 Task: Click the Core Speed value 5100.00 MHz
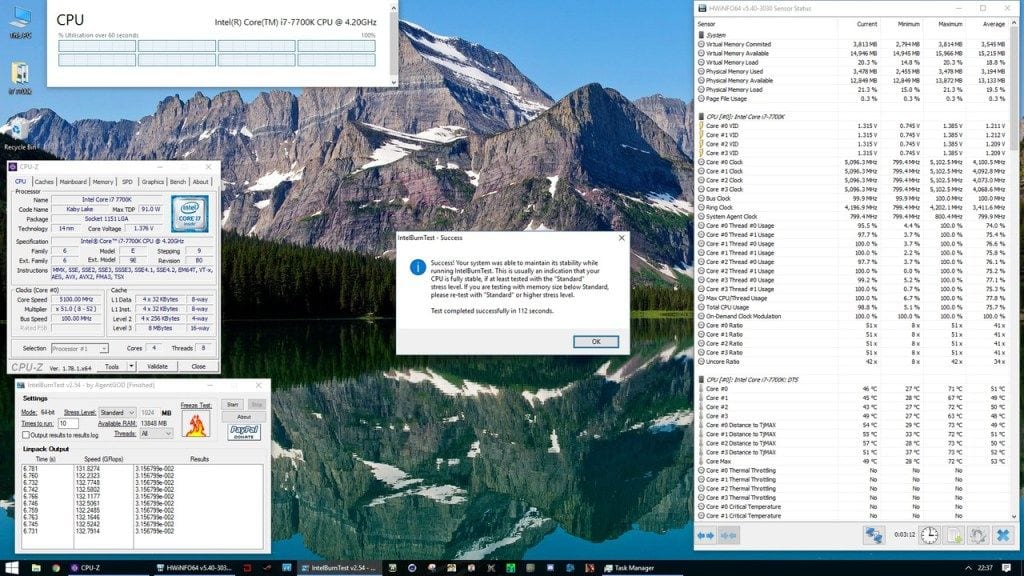(76, 300)
